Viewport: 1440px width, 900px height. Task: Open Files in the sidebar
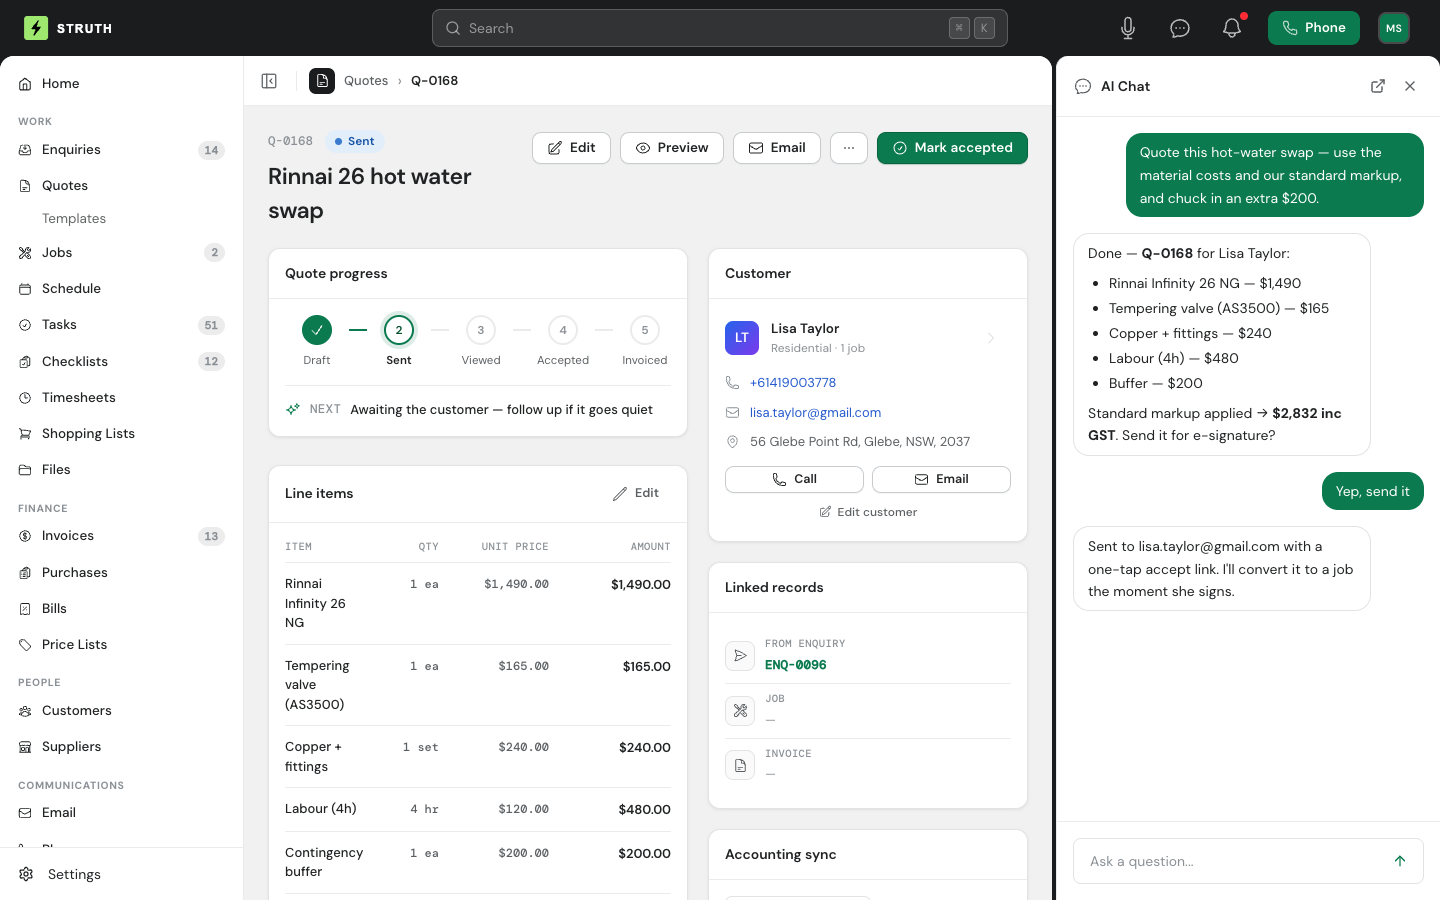121,470
